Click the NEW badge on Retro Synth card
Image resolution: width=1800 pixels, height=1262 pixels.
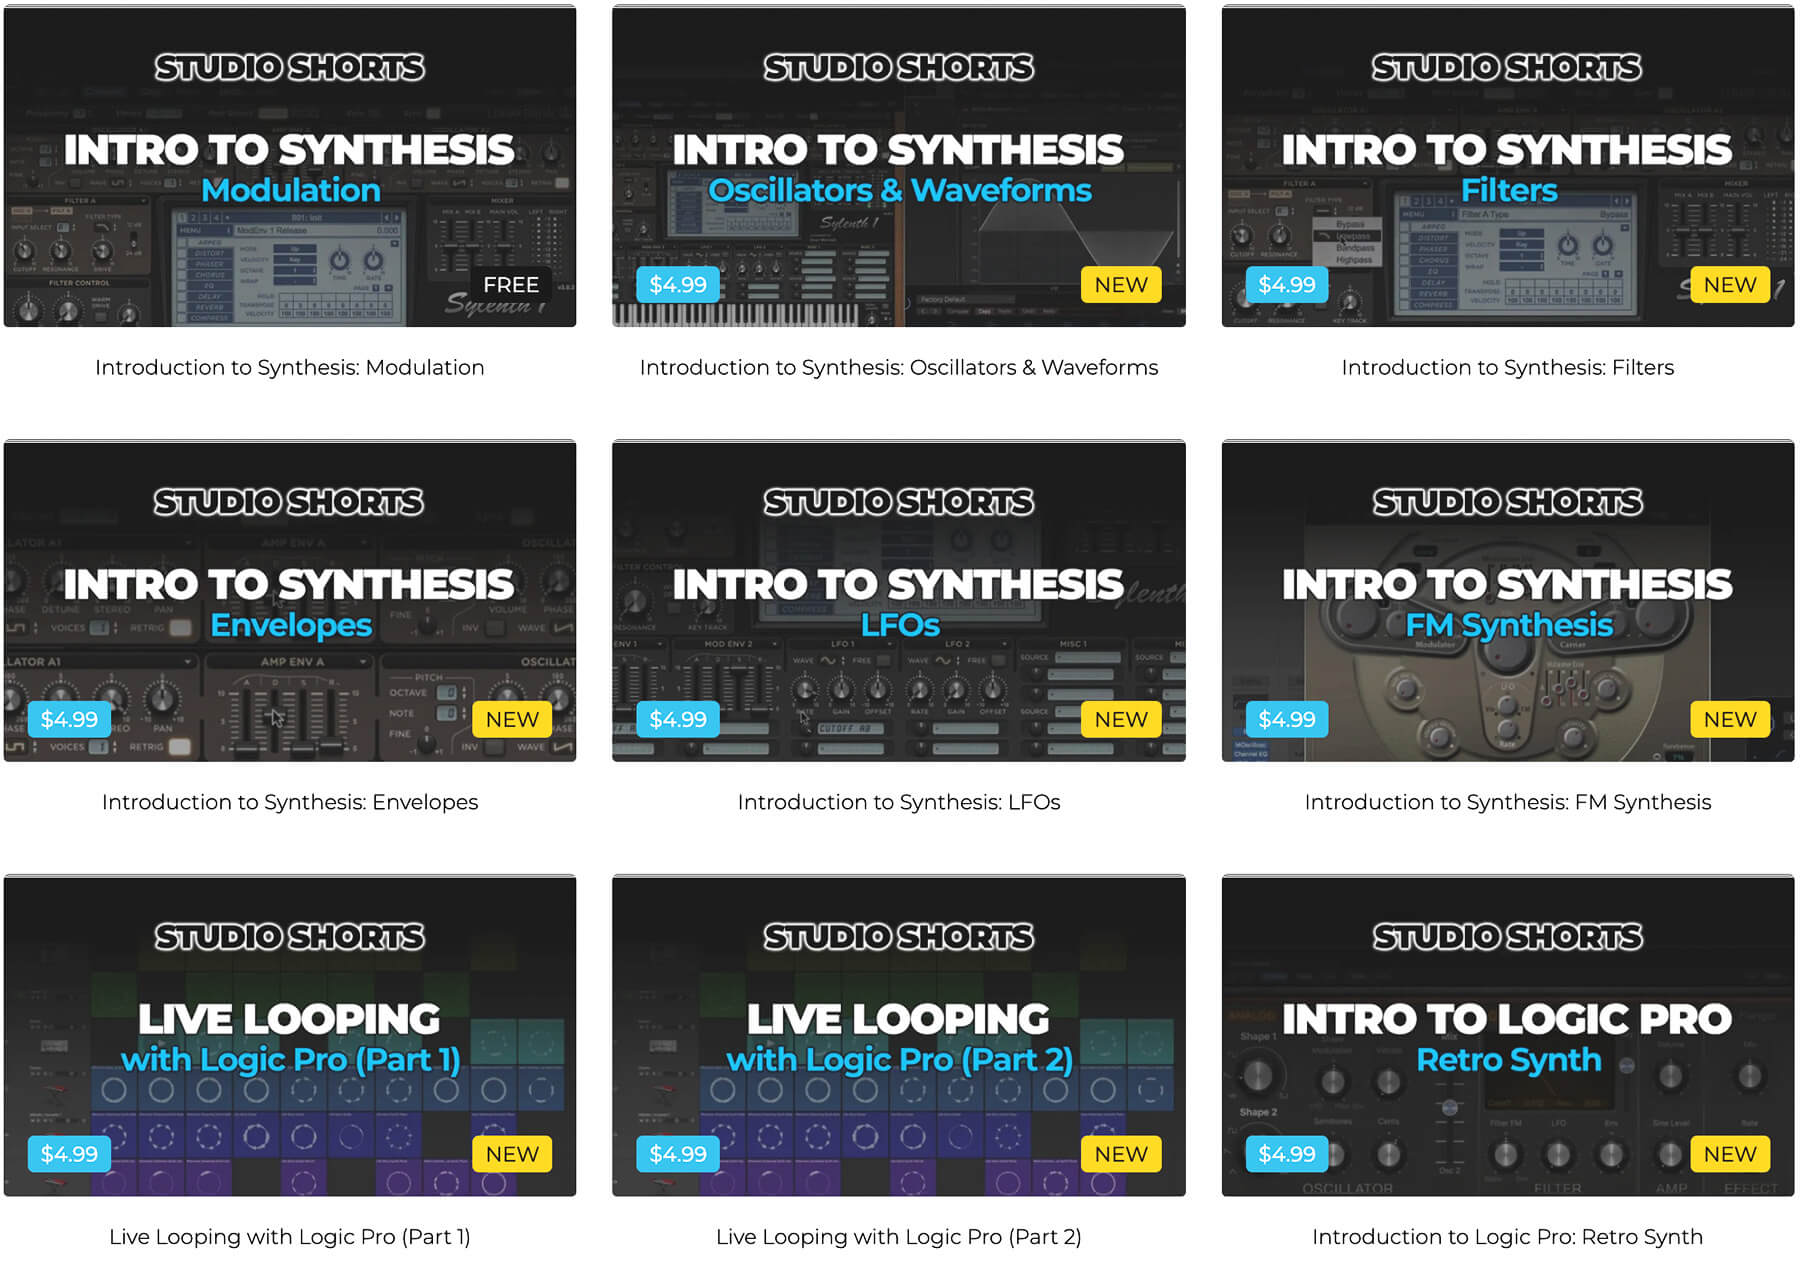(1730, 1154)
